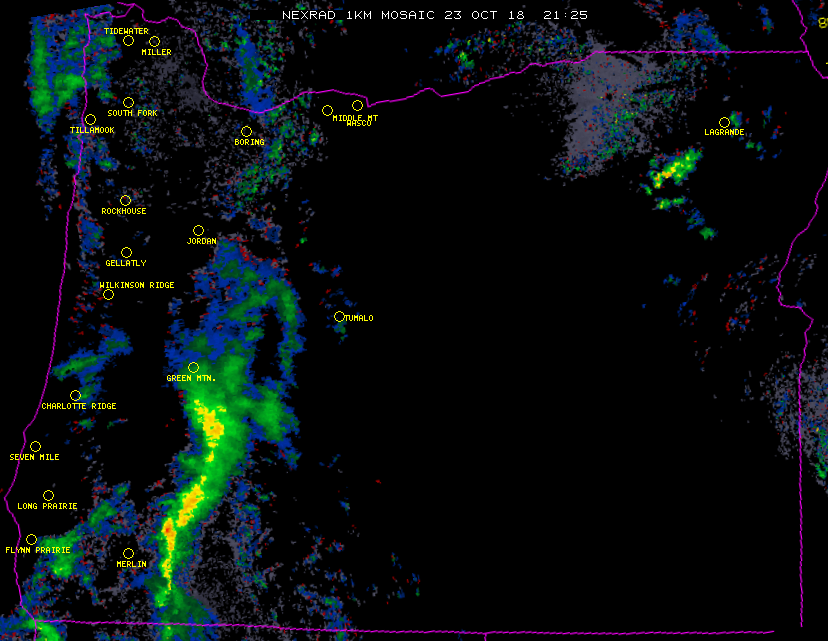Click the 21:25 timestamp in the header
Viewport: 828px width, 641px height.
coord(565,15)
